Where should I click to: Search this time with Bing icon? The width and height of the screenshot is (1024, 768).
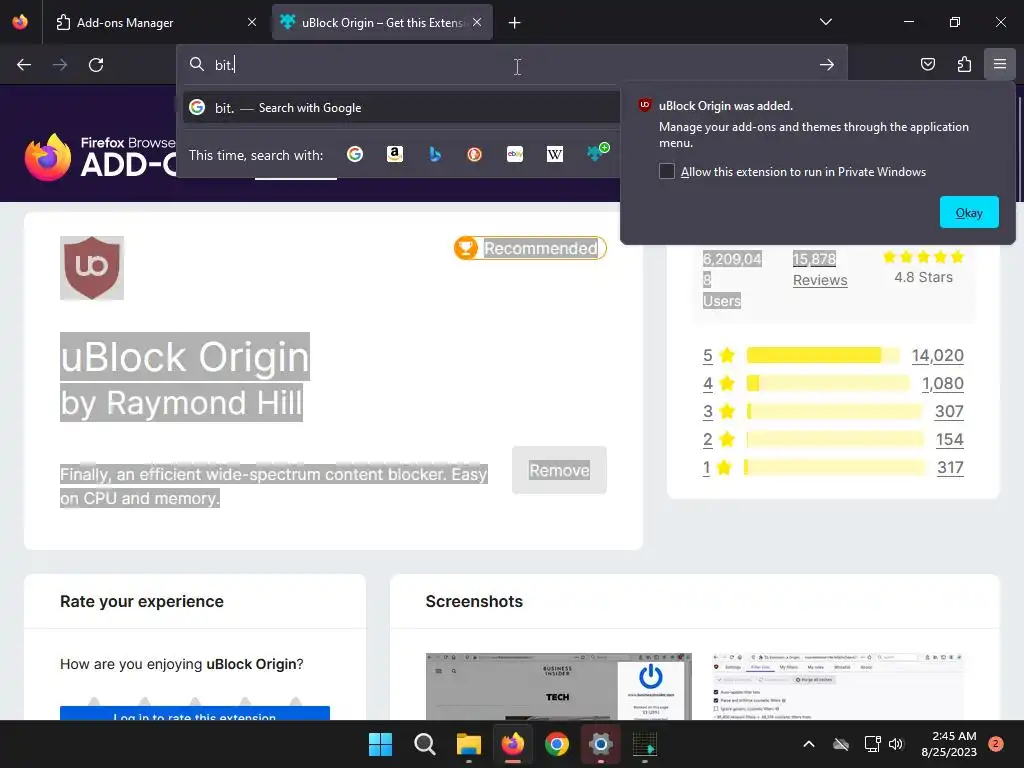point(435,154)
